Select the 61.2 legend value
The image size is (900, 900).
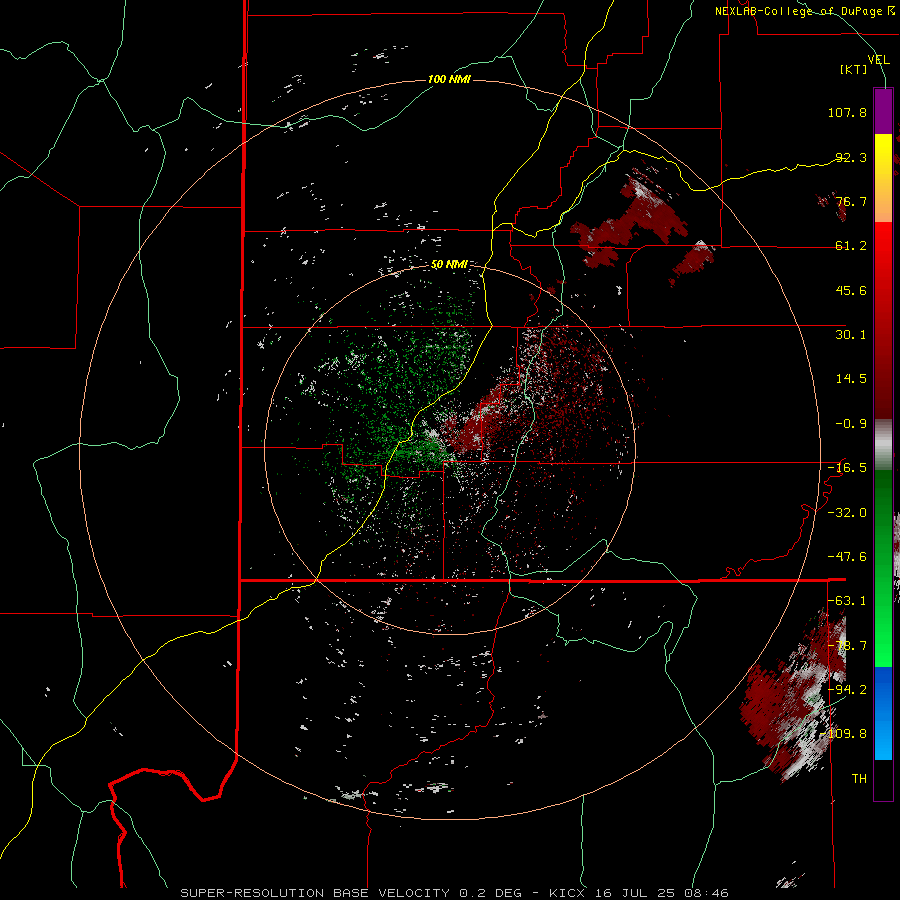tap(851, 246)
